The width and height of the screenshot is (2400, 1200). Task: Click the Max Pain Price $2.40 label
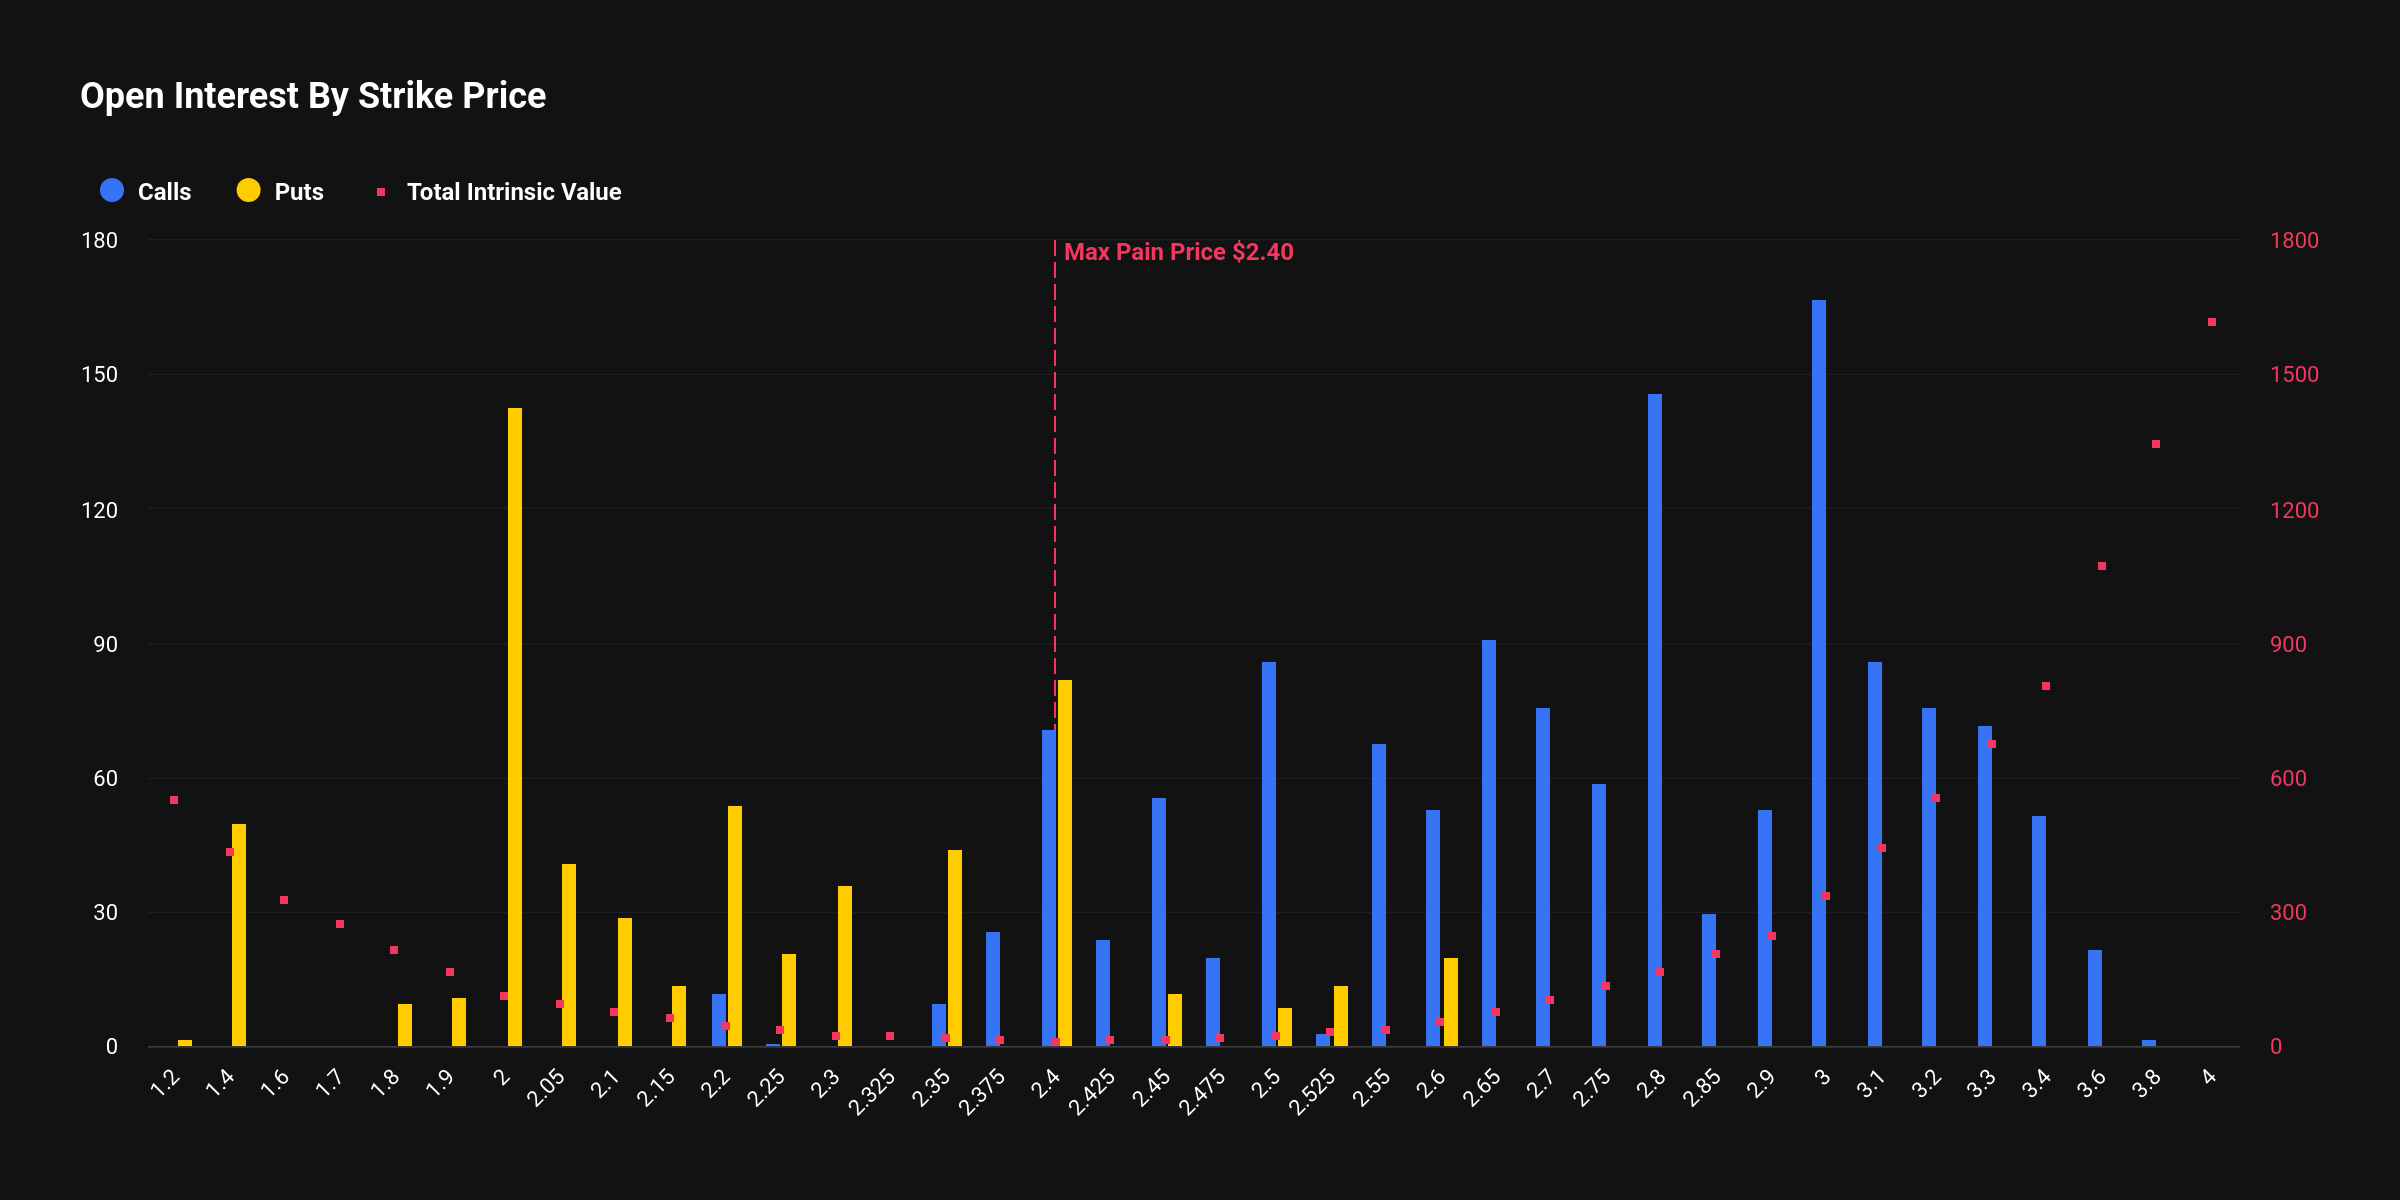(1178, 252)
